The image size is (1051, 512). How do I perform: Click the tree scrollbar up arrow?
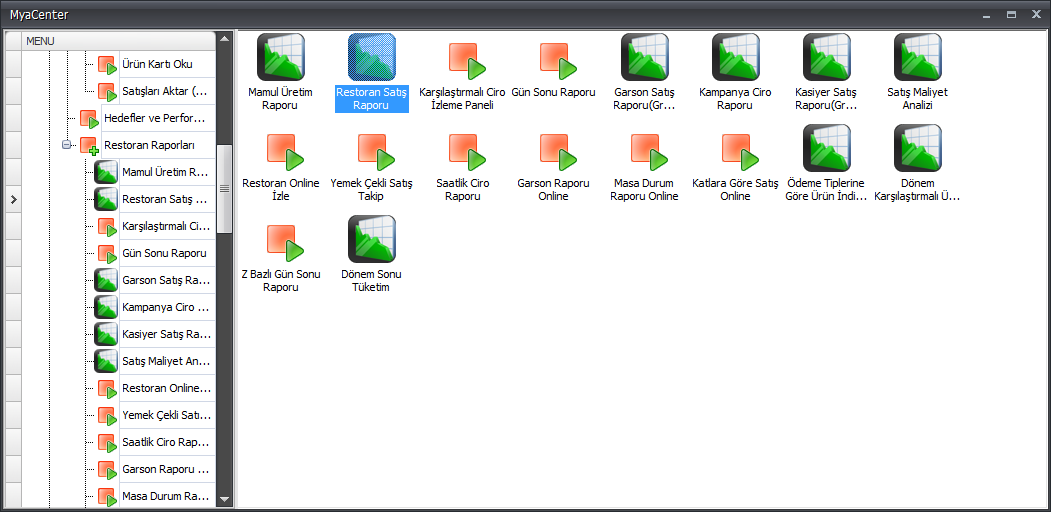pos(225,38)
